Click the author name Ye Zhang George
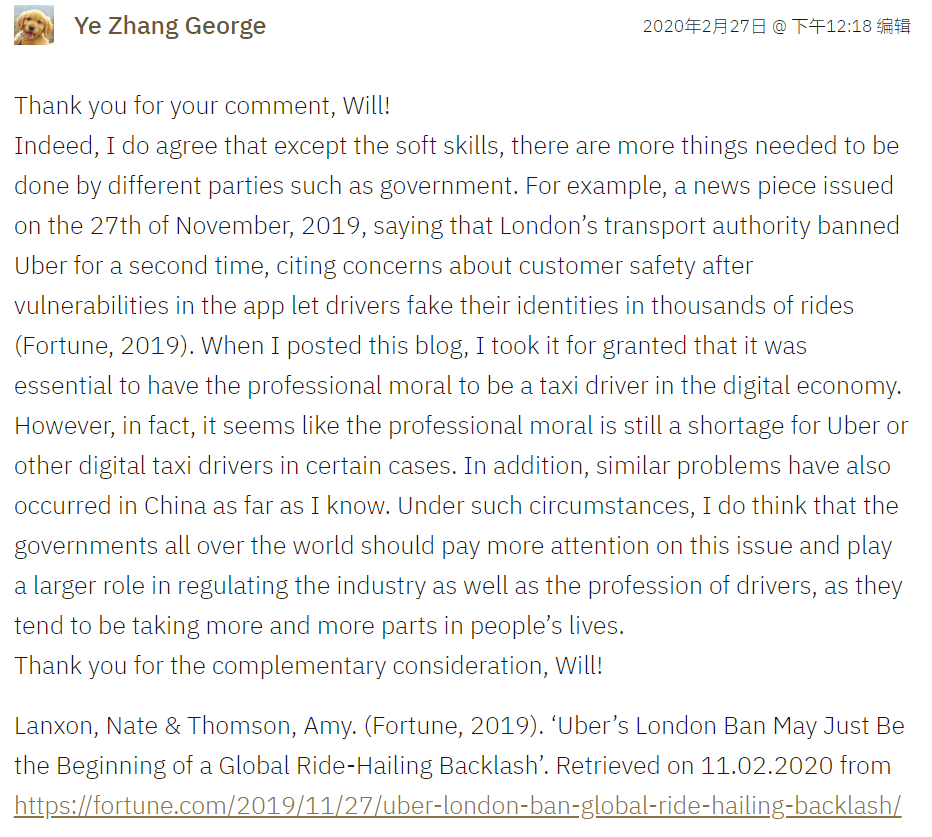This screenshot has width=932, height=837. coord(170,26)
